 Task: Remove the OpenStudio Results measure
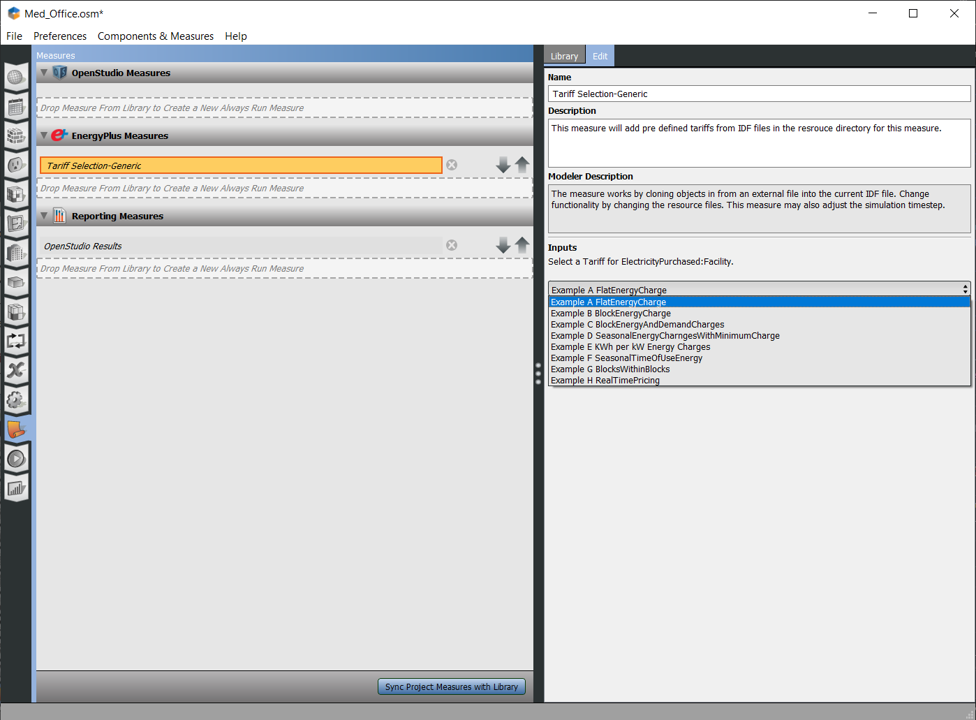(x=452, y=245)
